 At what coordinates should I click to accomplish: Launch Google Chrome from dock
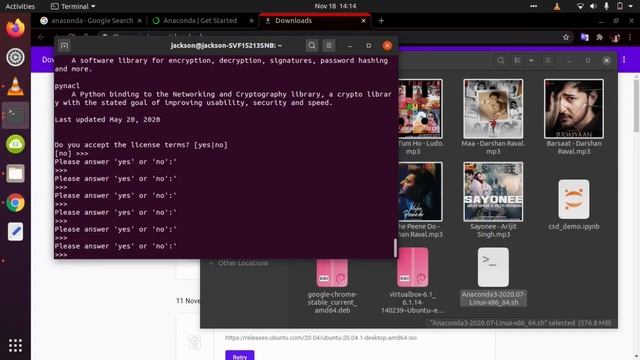16,203
